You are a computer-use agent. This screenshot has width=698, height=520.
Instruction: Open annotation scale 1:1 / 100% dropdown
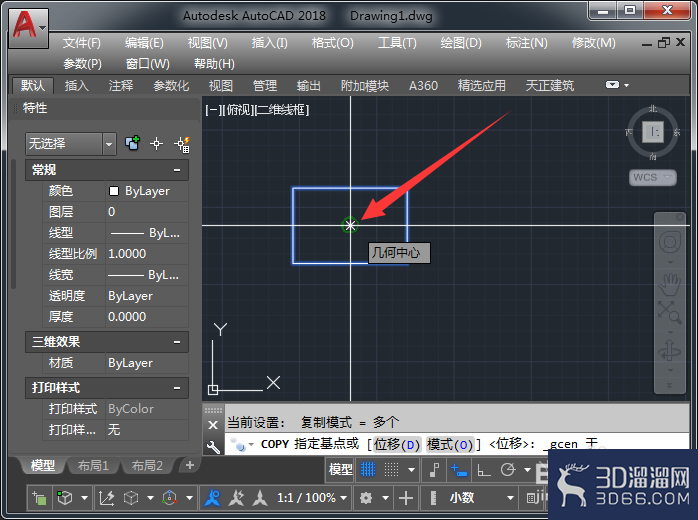pos(312,498)
